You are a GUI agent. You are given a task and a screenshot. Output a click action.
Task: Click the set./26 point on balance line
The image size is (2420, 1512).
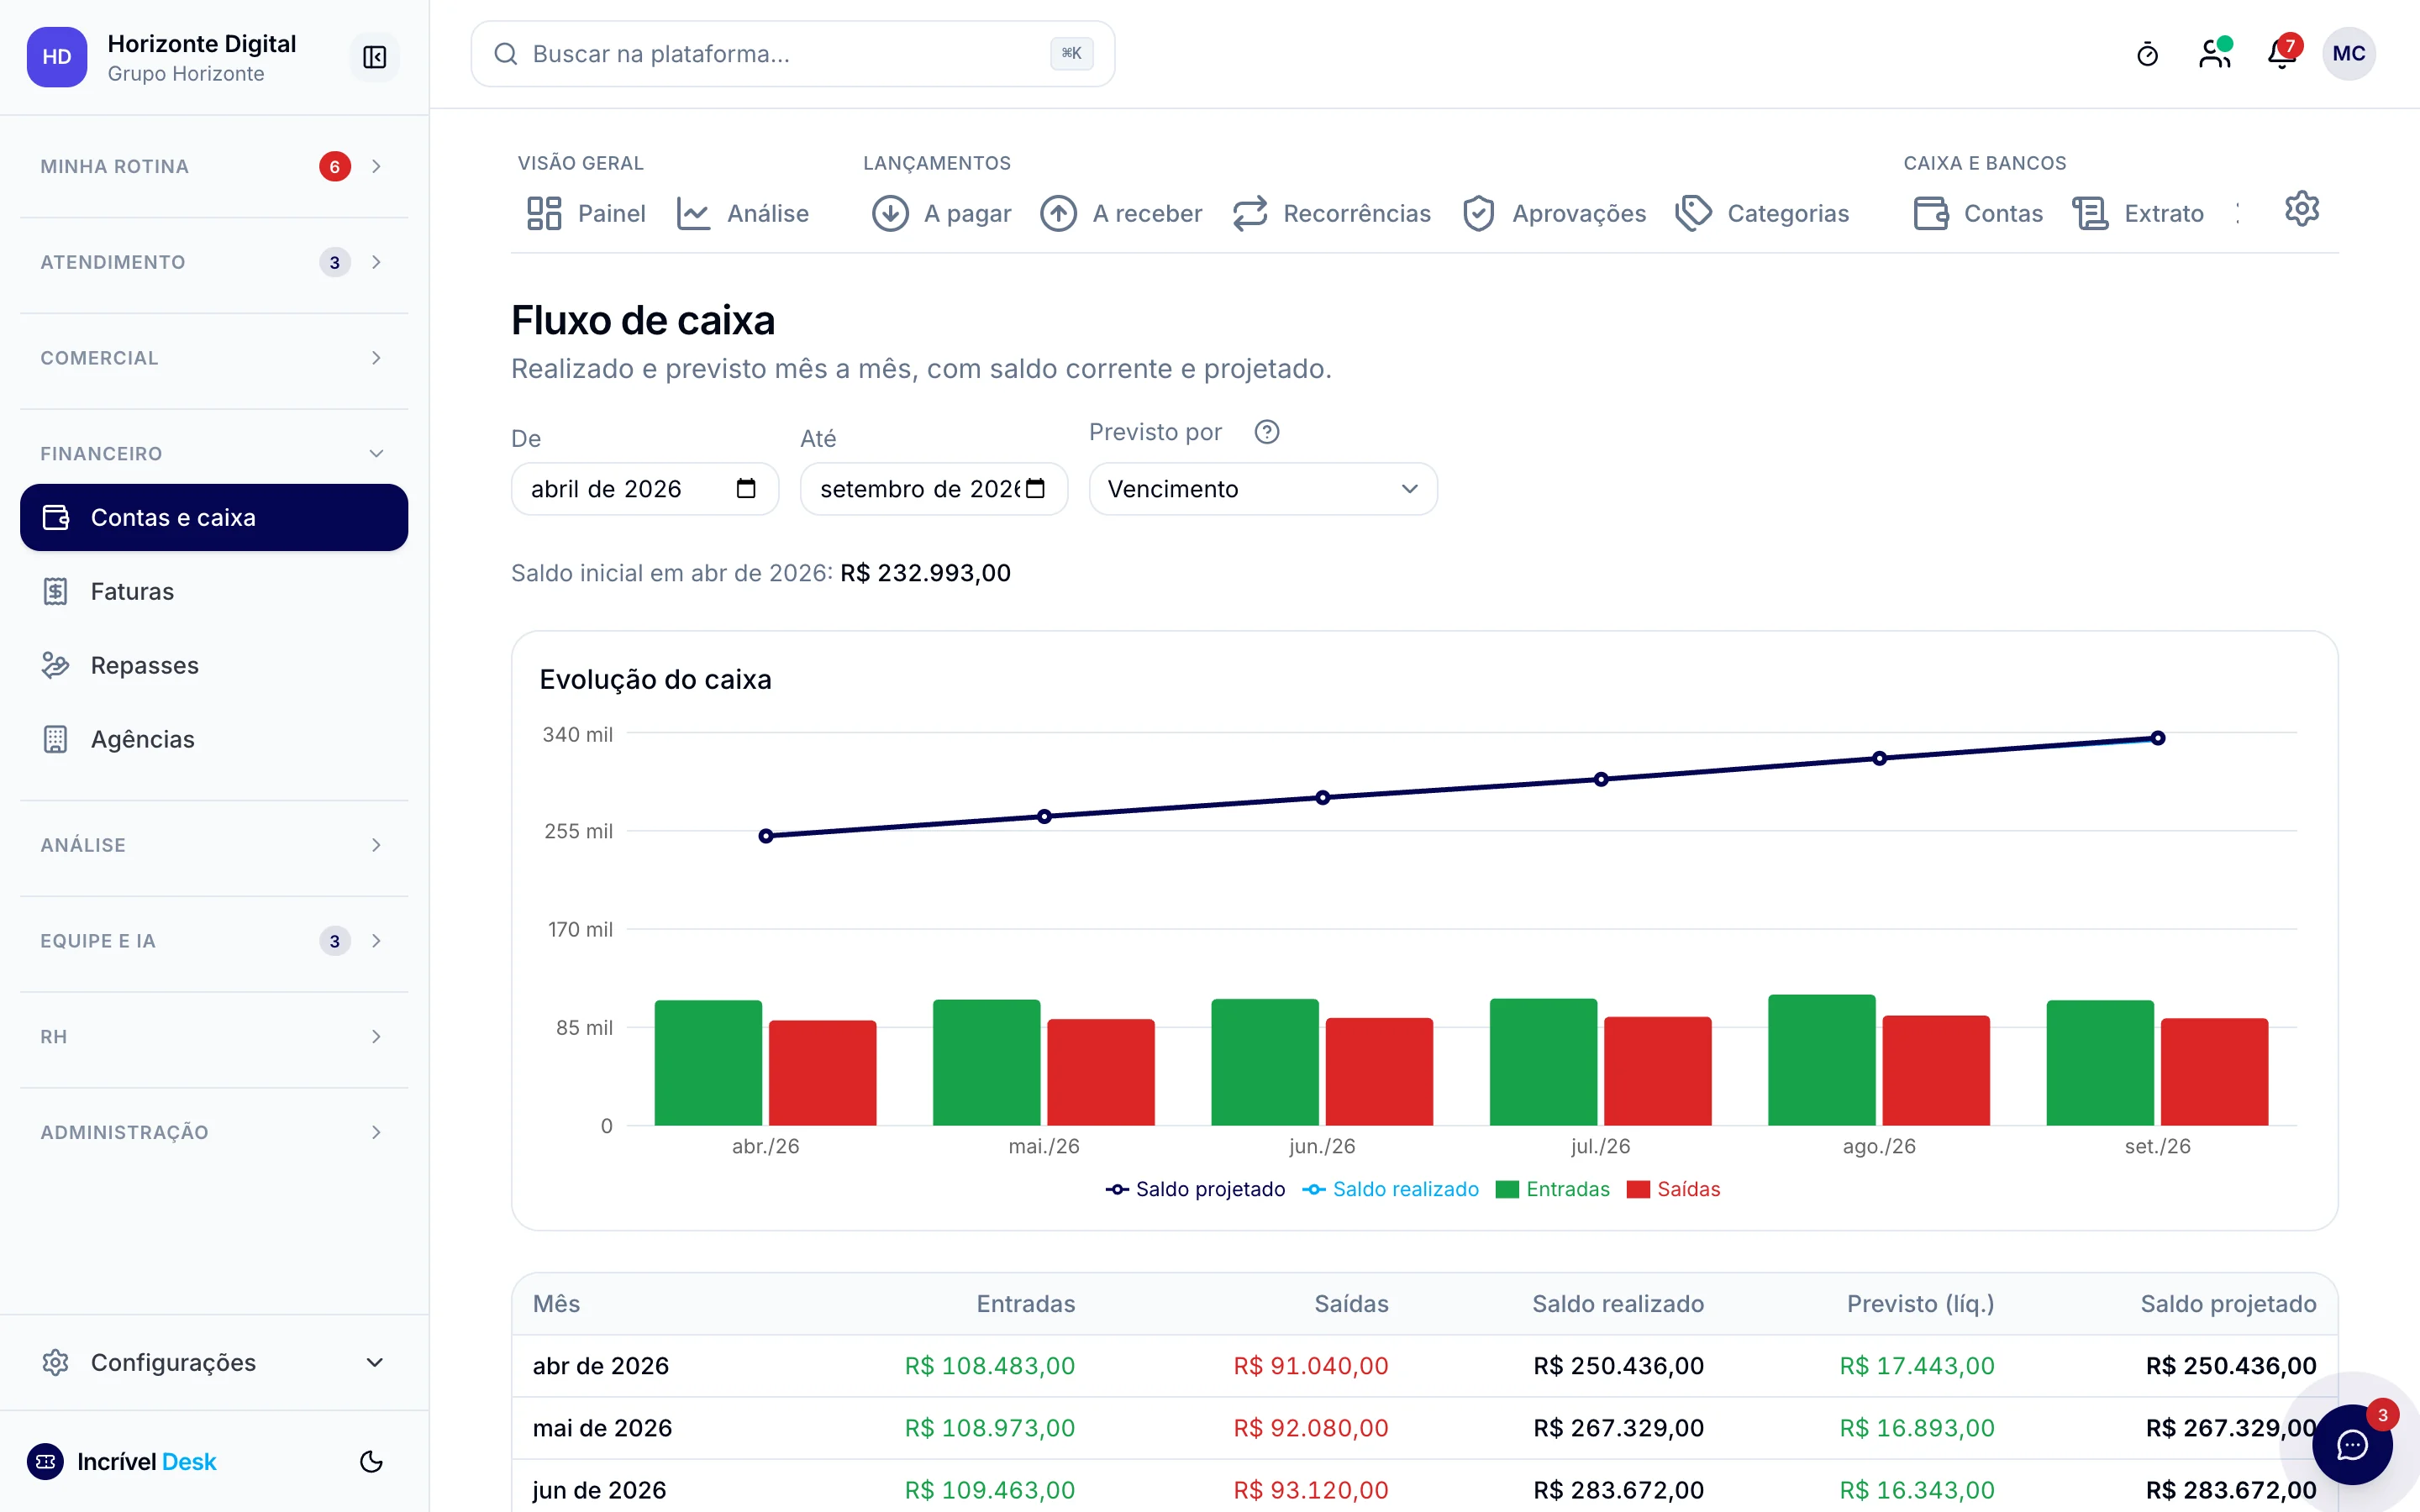[x=2157, y=738]
